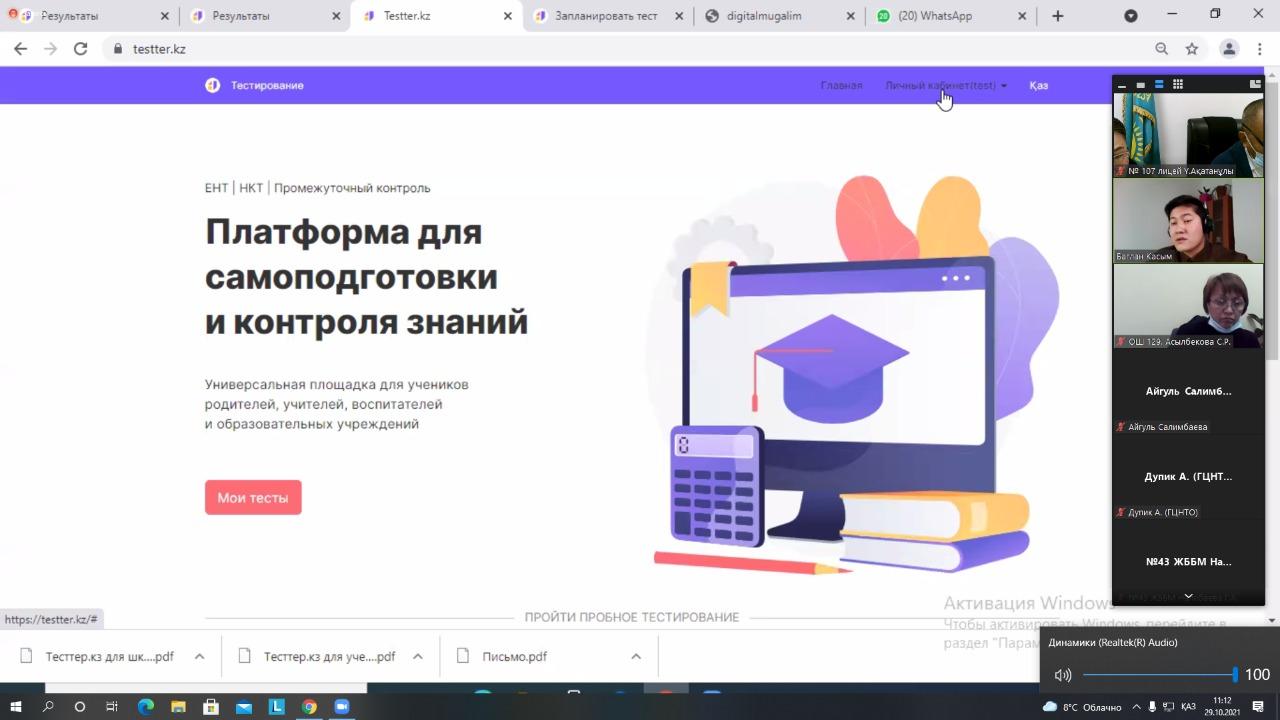This screenshot has height=720, width=1280.
Task: Switch to the (20) WhatsApp tab
Action: tap(951, 16)
